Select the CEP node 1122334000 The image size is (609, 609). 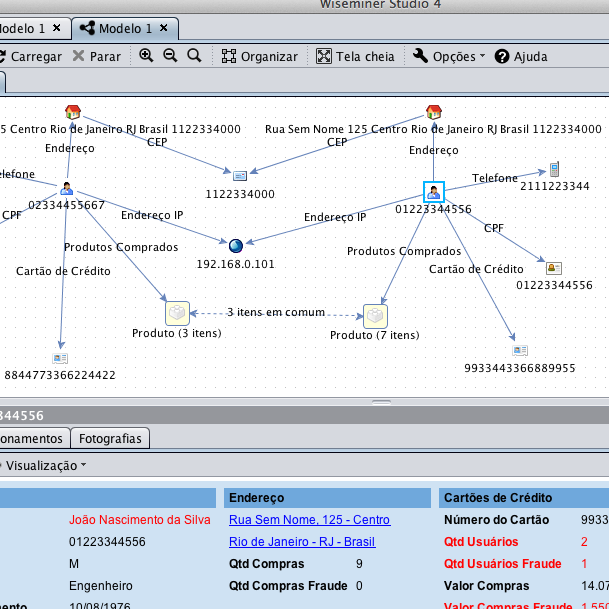(x=240, y=176)
